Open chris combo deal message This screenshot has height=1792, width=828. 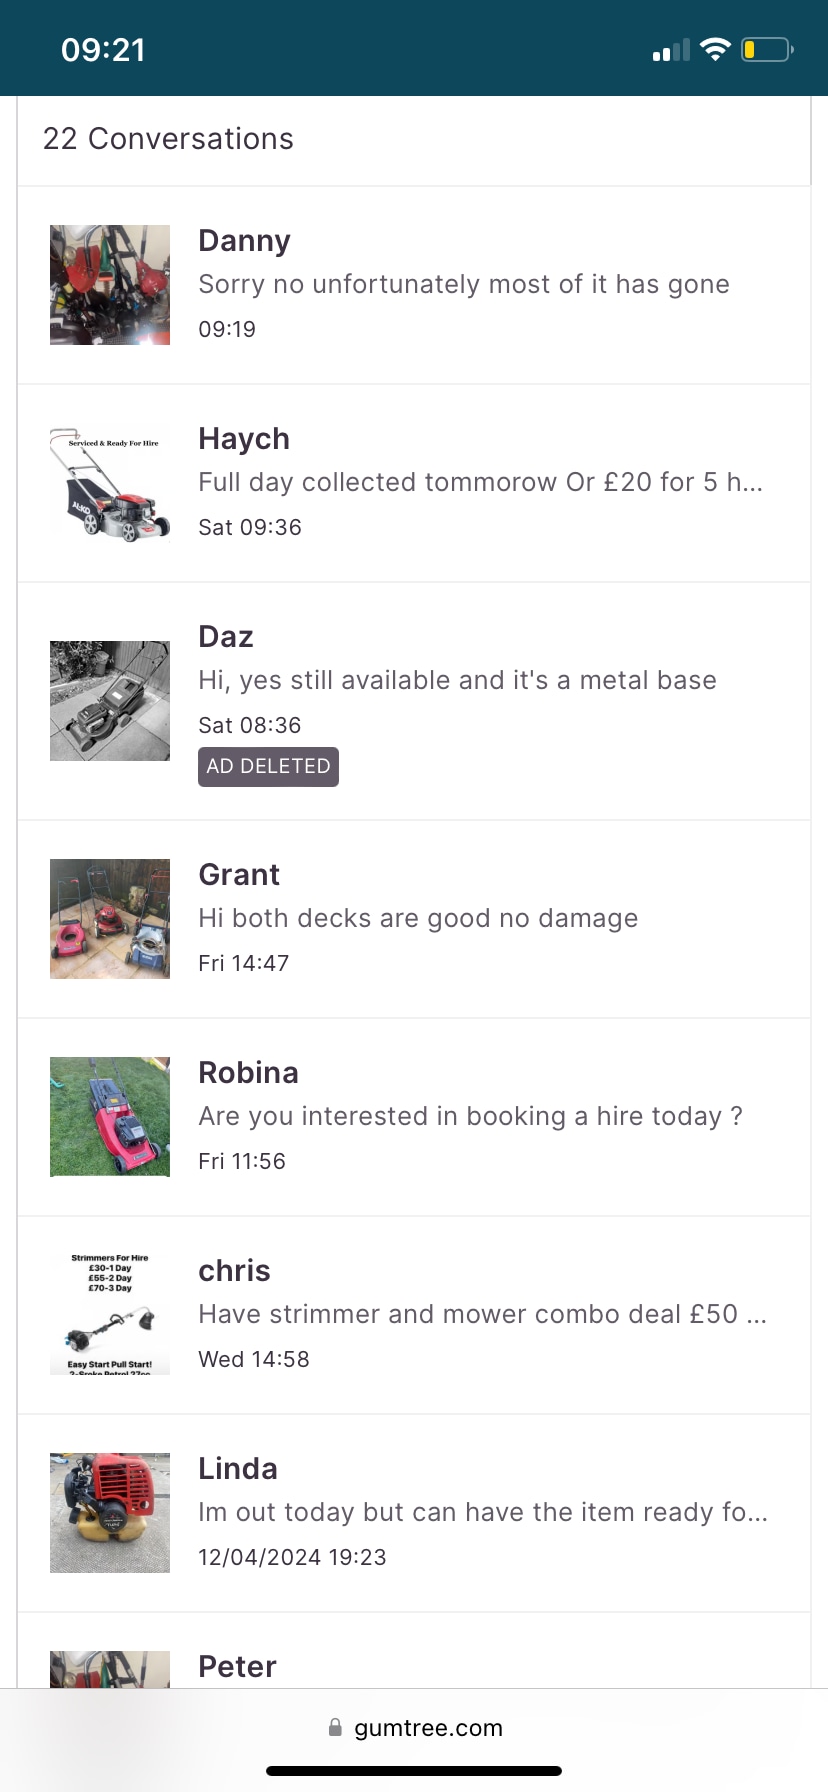point(482,1315)
